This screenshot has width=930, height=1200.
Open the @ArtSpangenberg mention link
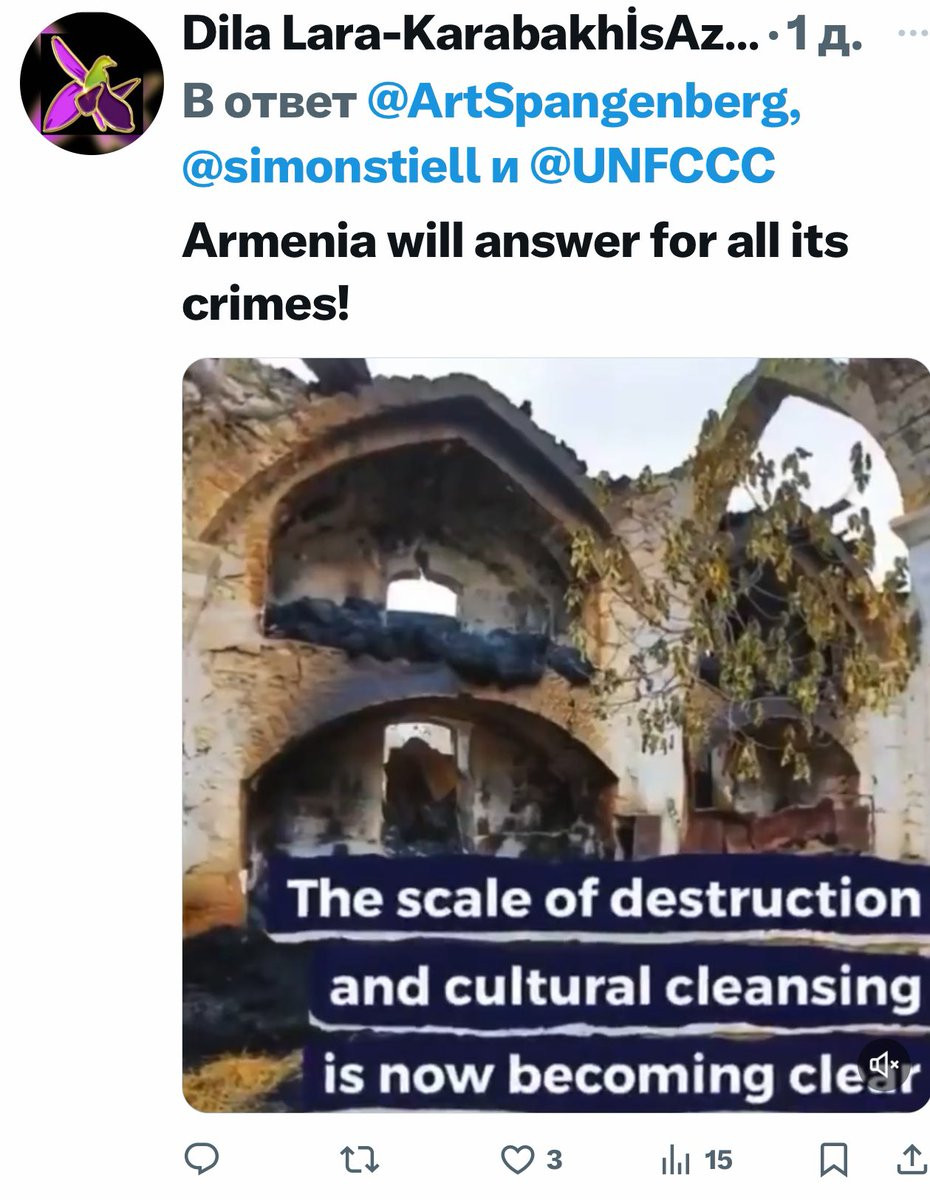point(585,103)
